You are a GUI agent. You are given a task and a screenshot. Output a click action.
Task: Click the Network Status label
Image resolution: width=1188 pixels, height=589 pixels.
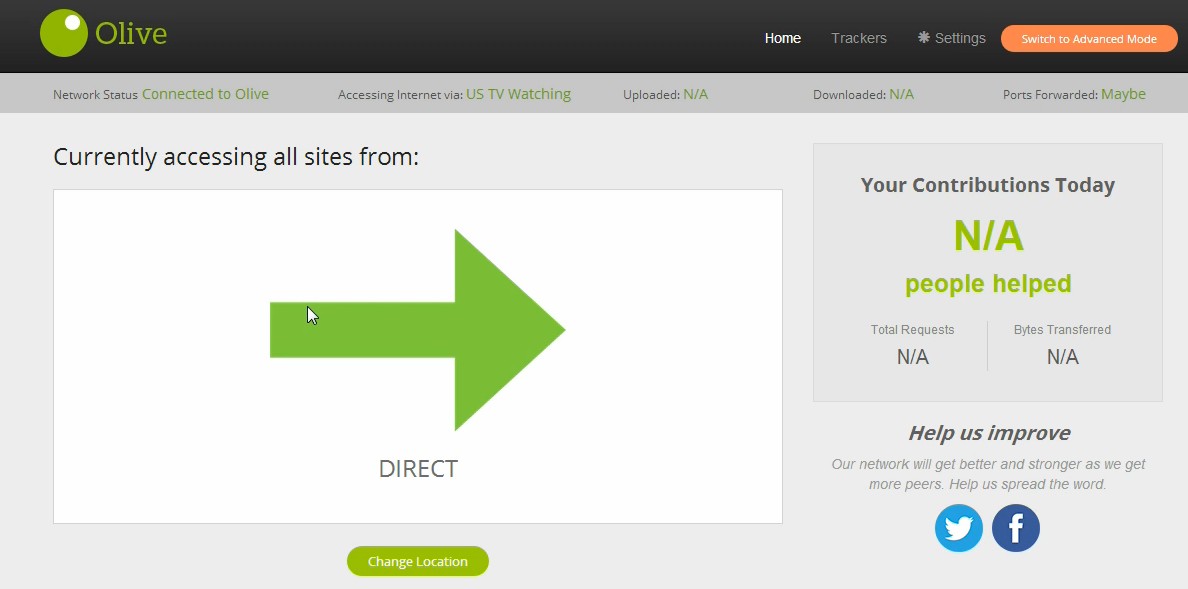[95, 95]
